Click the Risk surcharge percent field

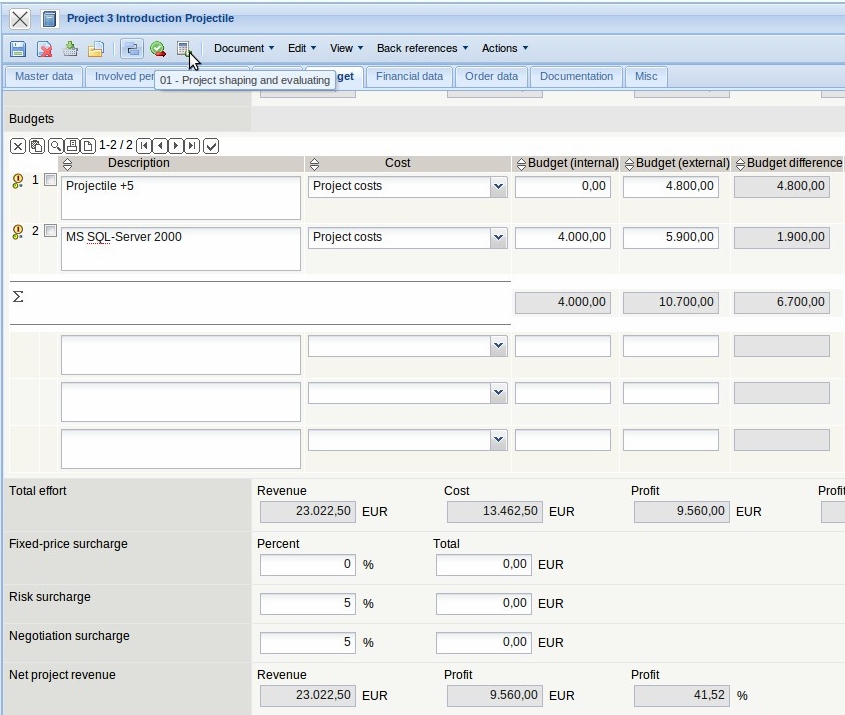click(307, 603)
